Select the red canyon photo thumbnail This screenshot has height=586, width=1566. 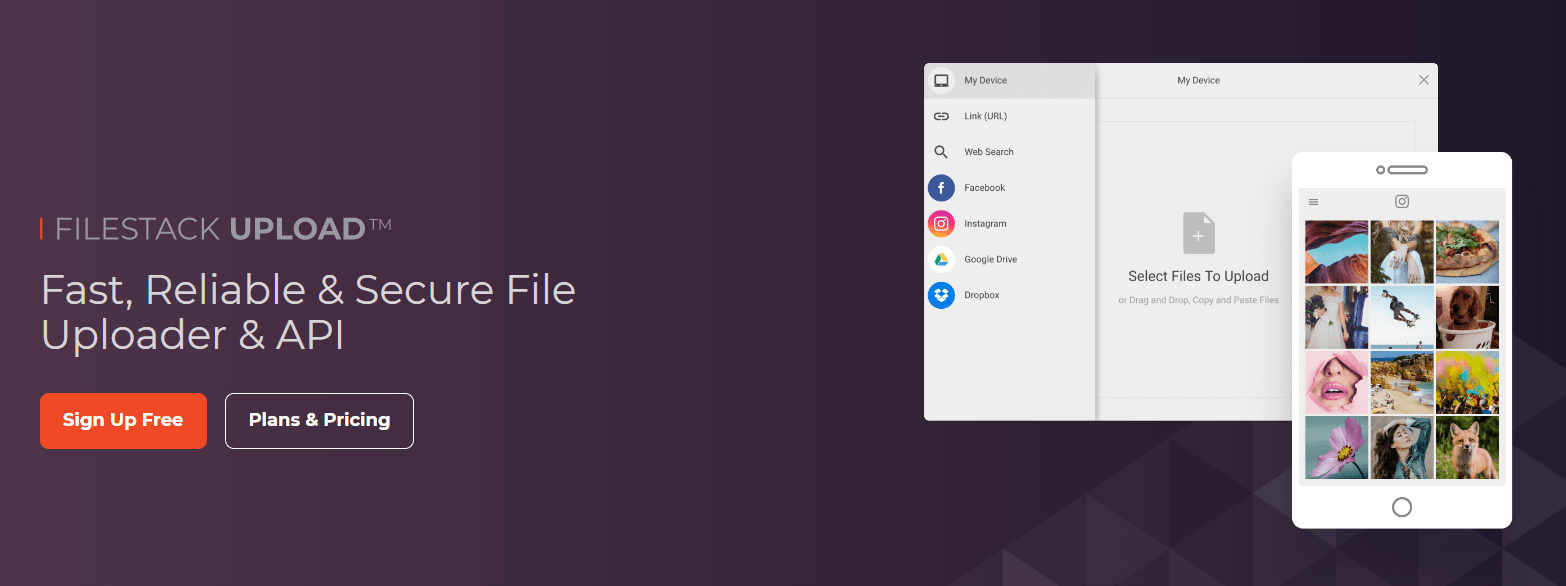(x=1336, y=252)
